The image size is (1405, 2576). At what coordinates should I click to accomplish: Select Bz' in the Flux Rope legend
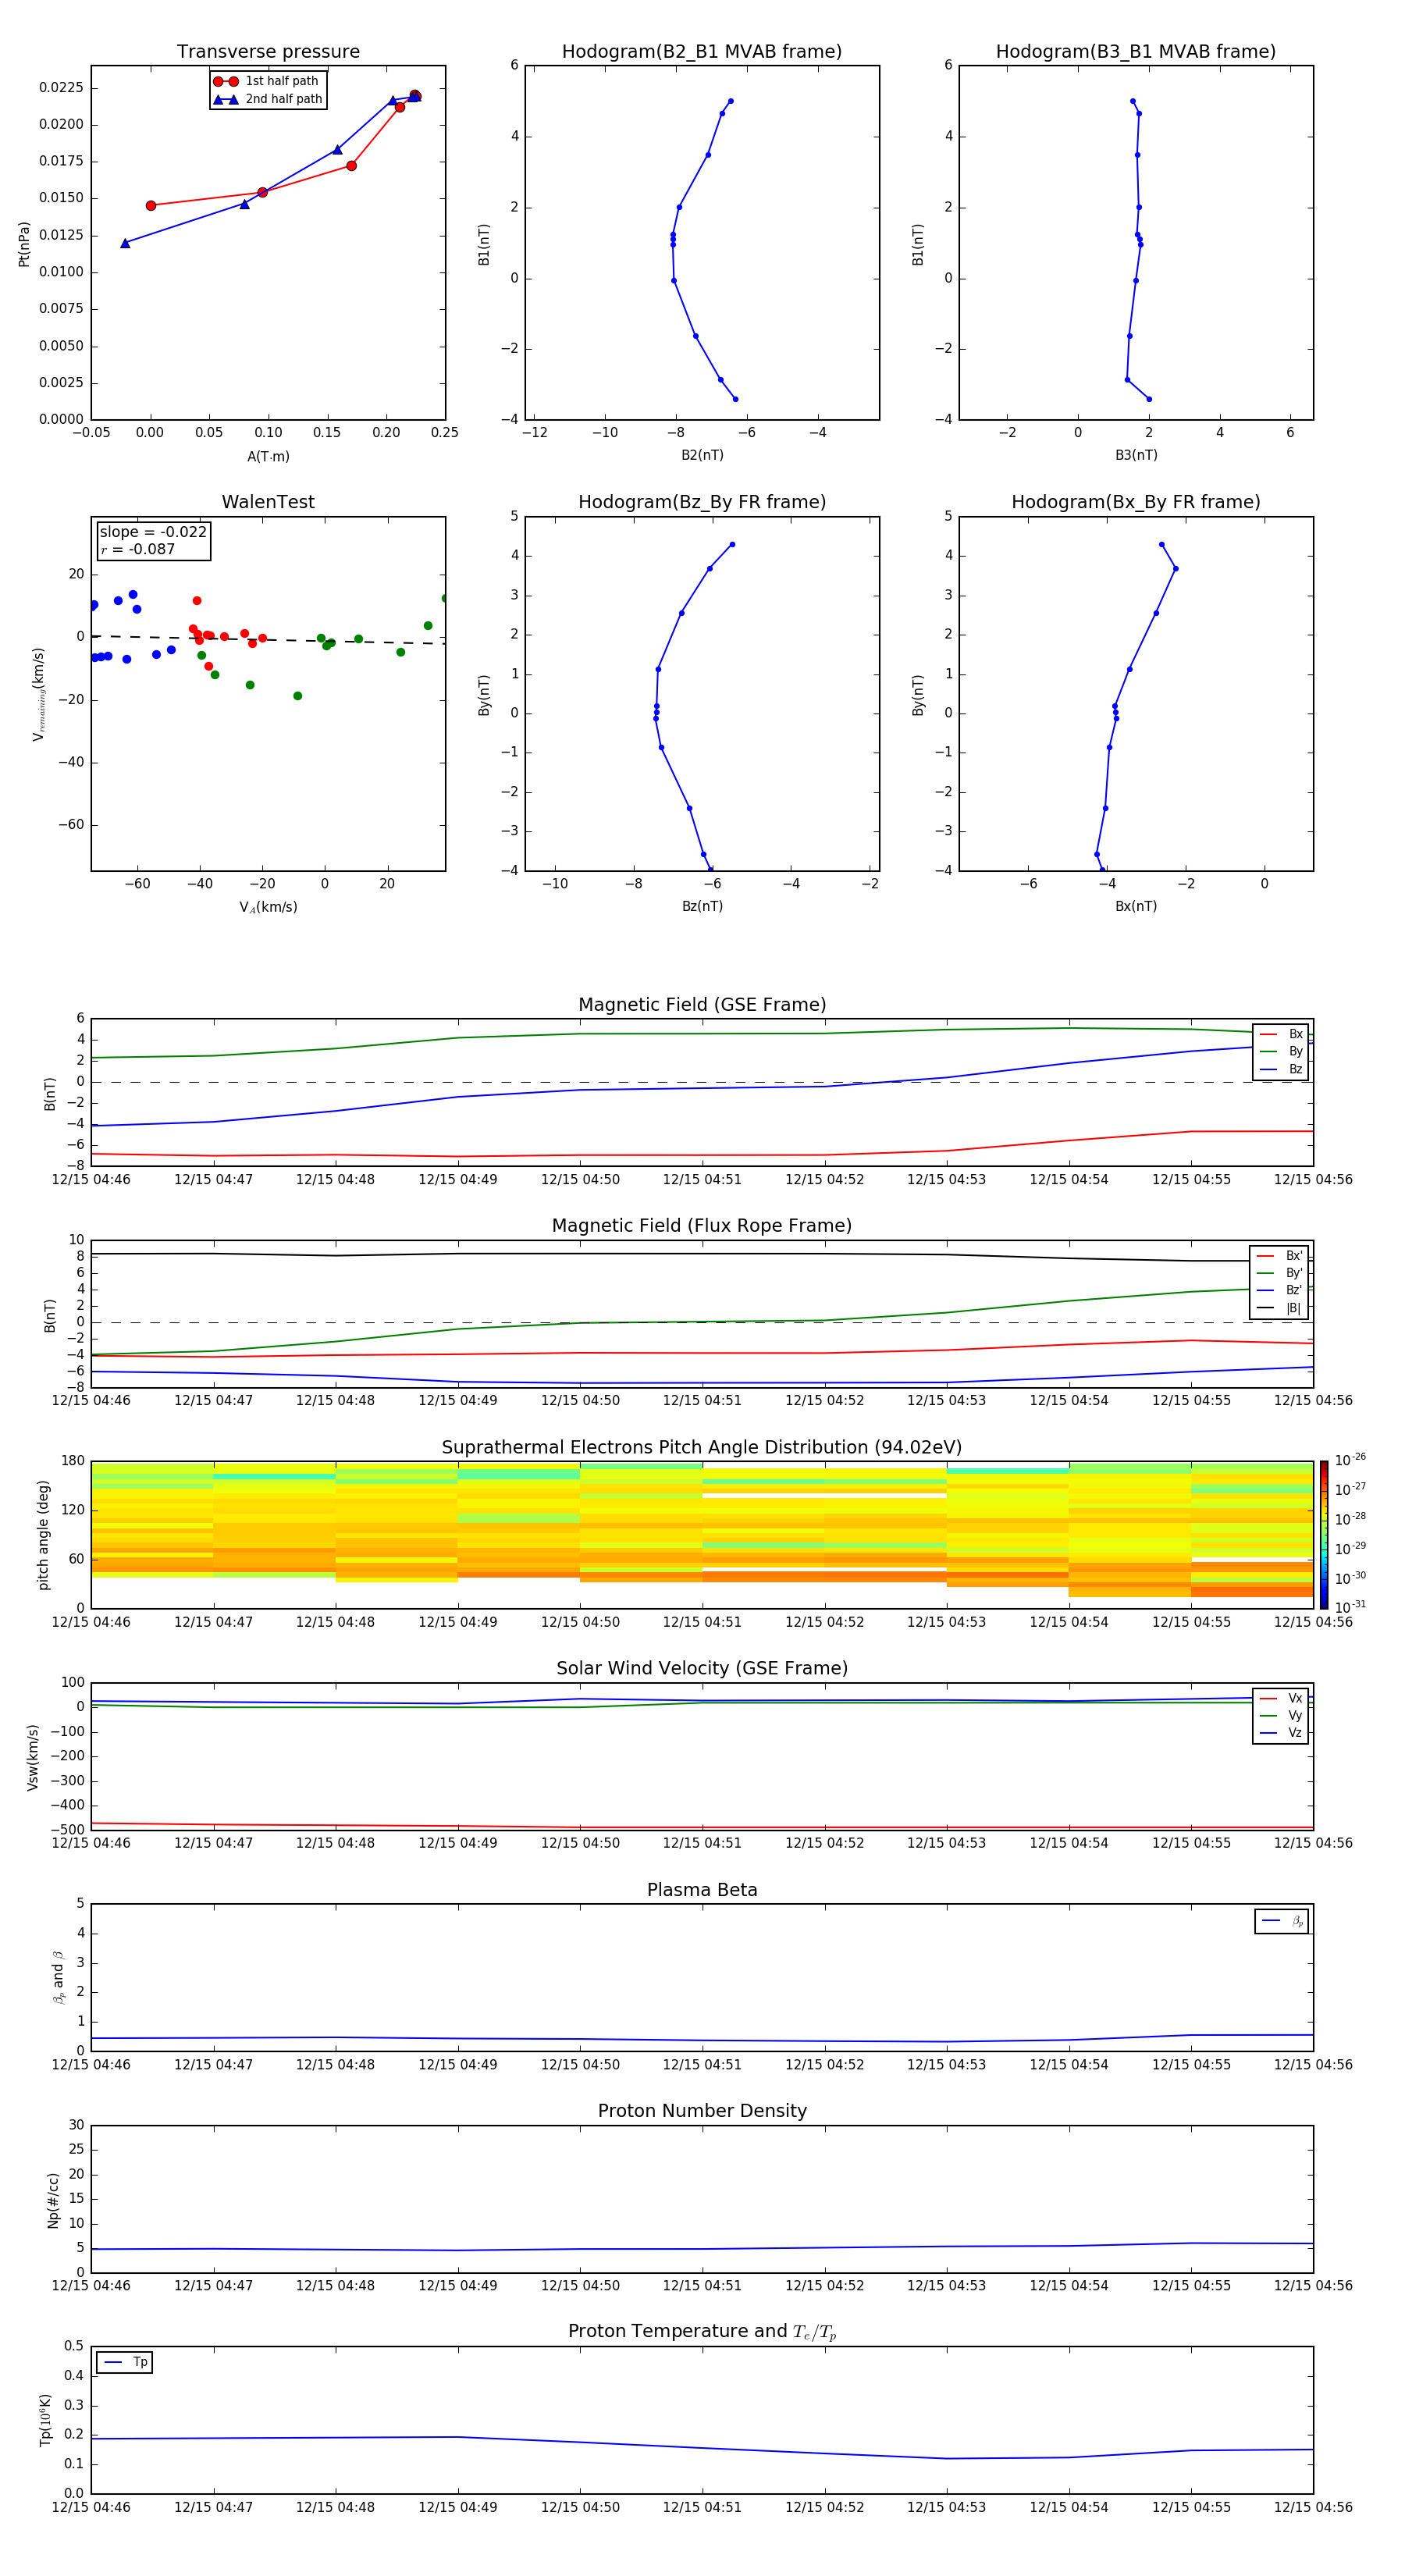(x=1279, y=1290)
